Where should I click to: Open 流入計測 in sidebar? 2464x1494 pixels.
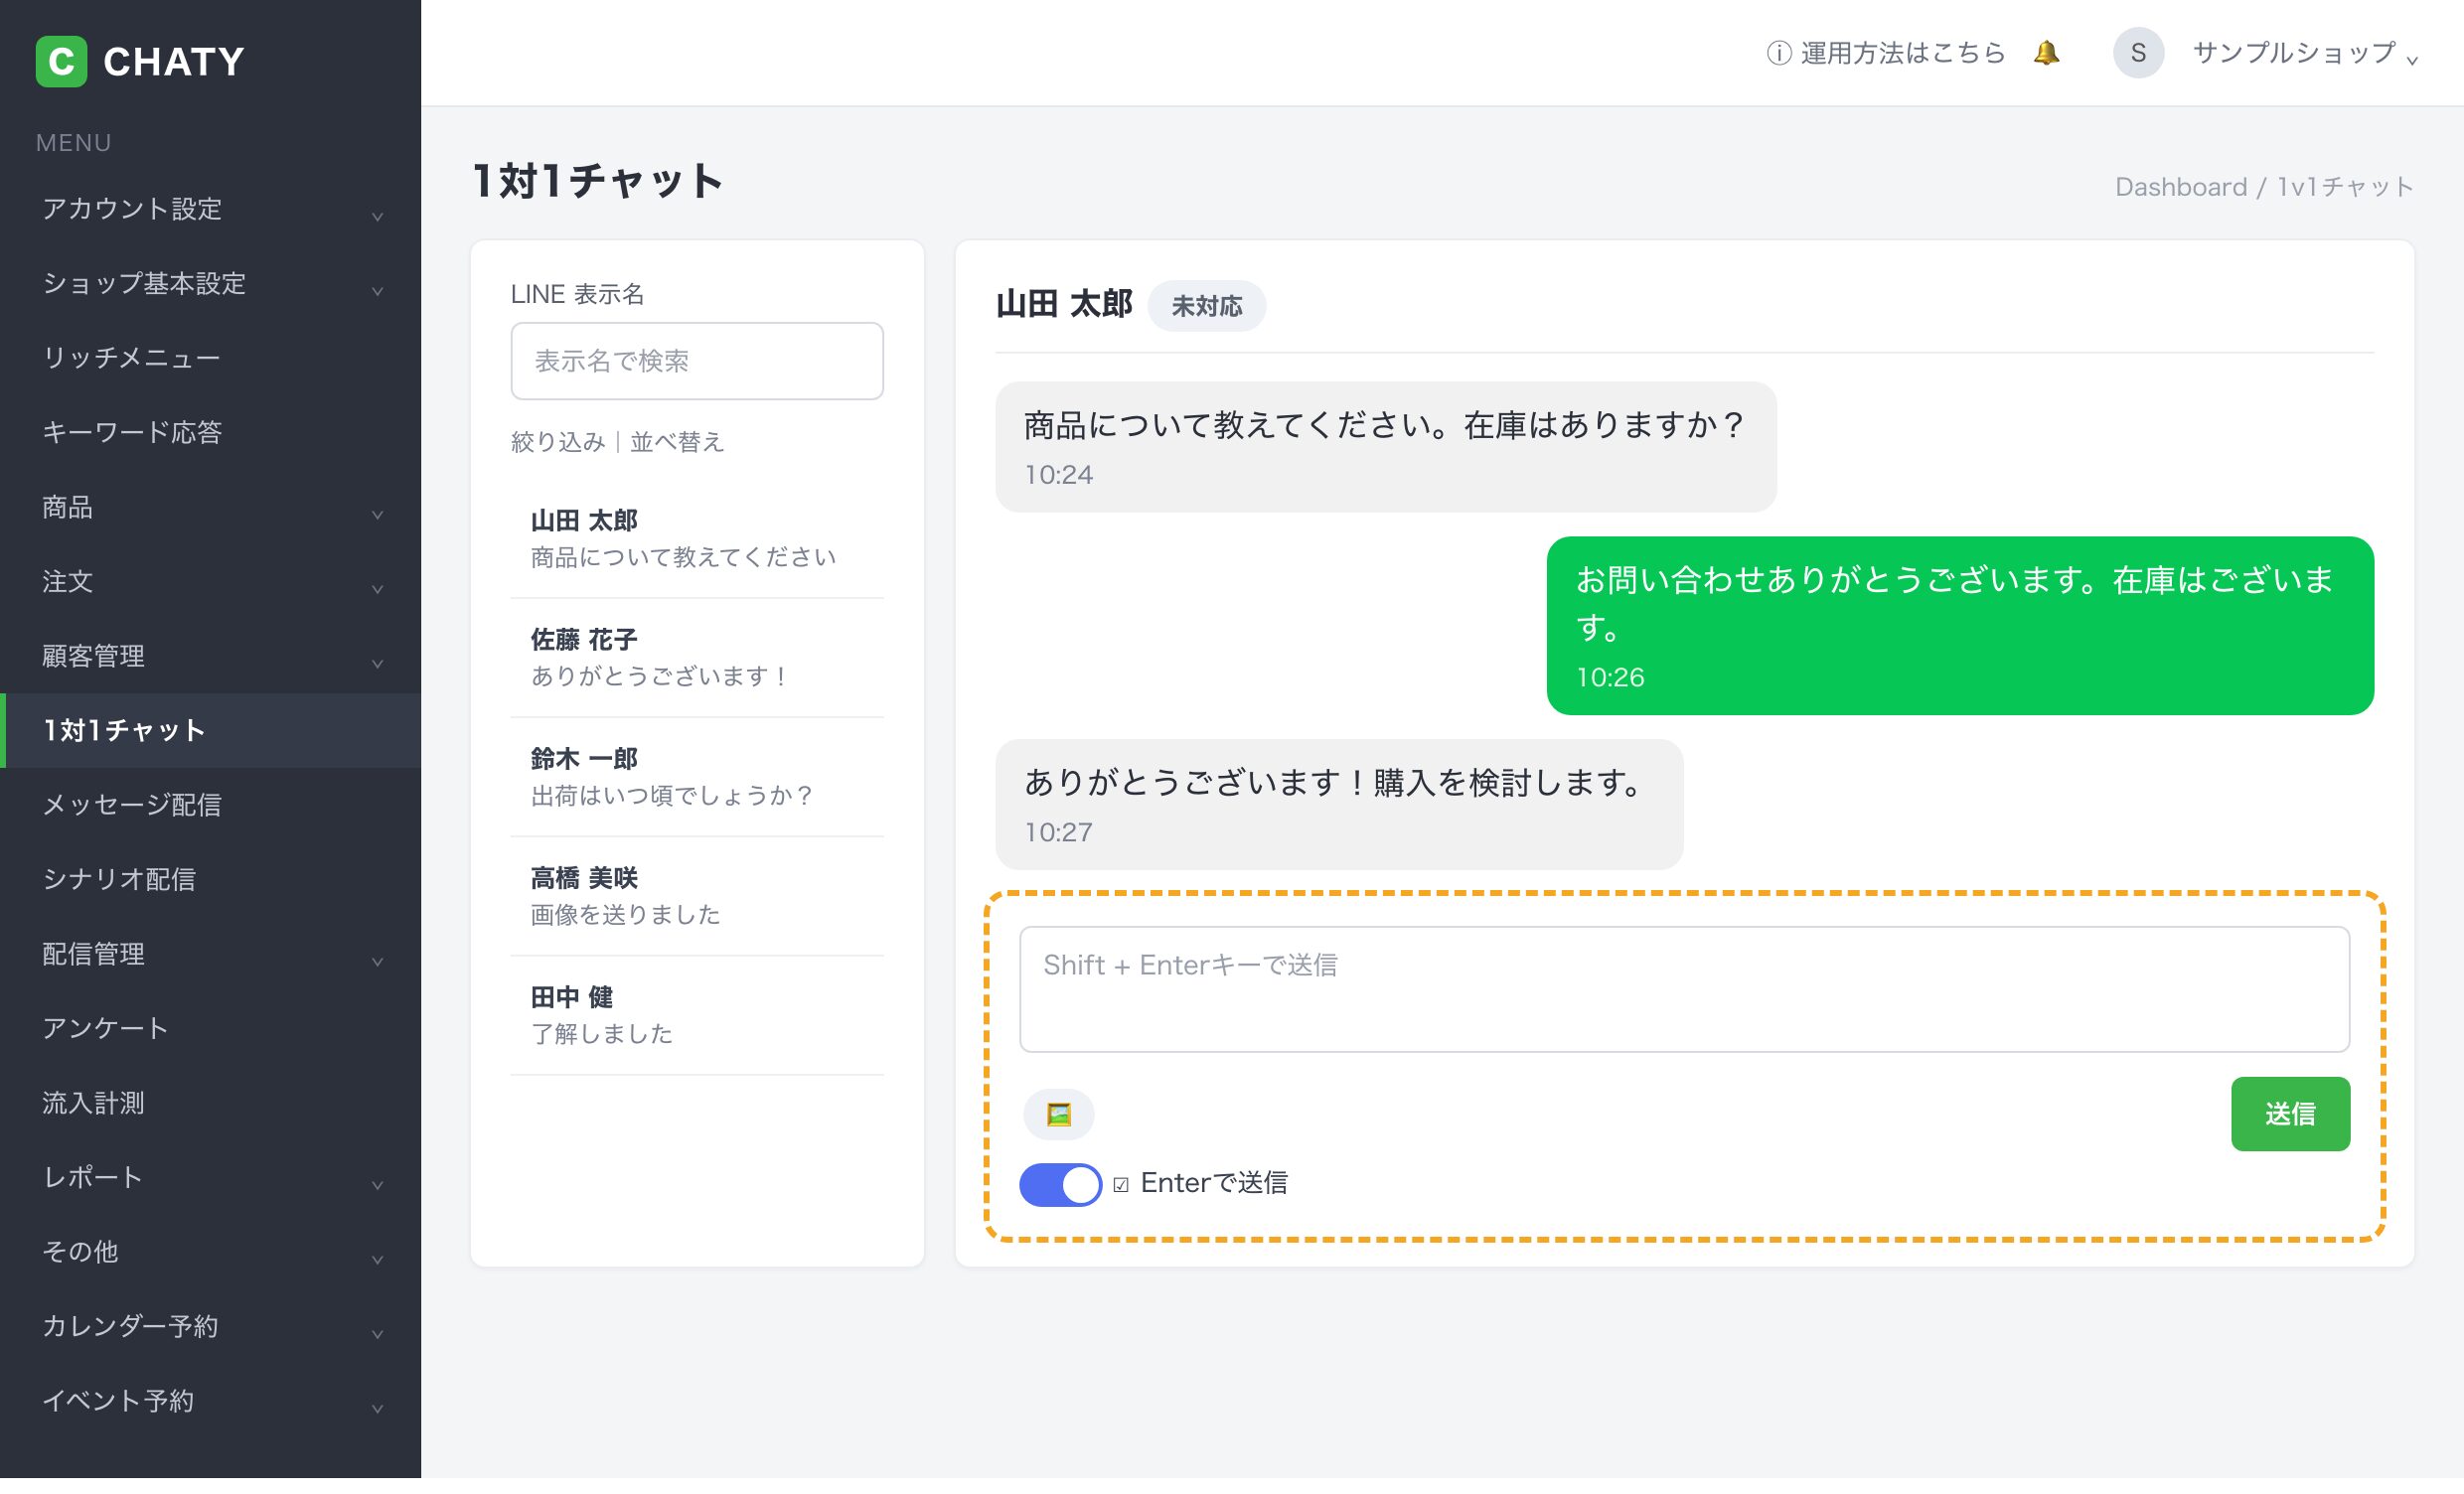pos(210,1103)
